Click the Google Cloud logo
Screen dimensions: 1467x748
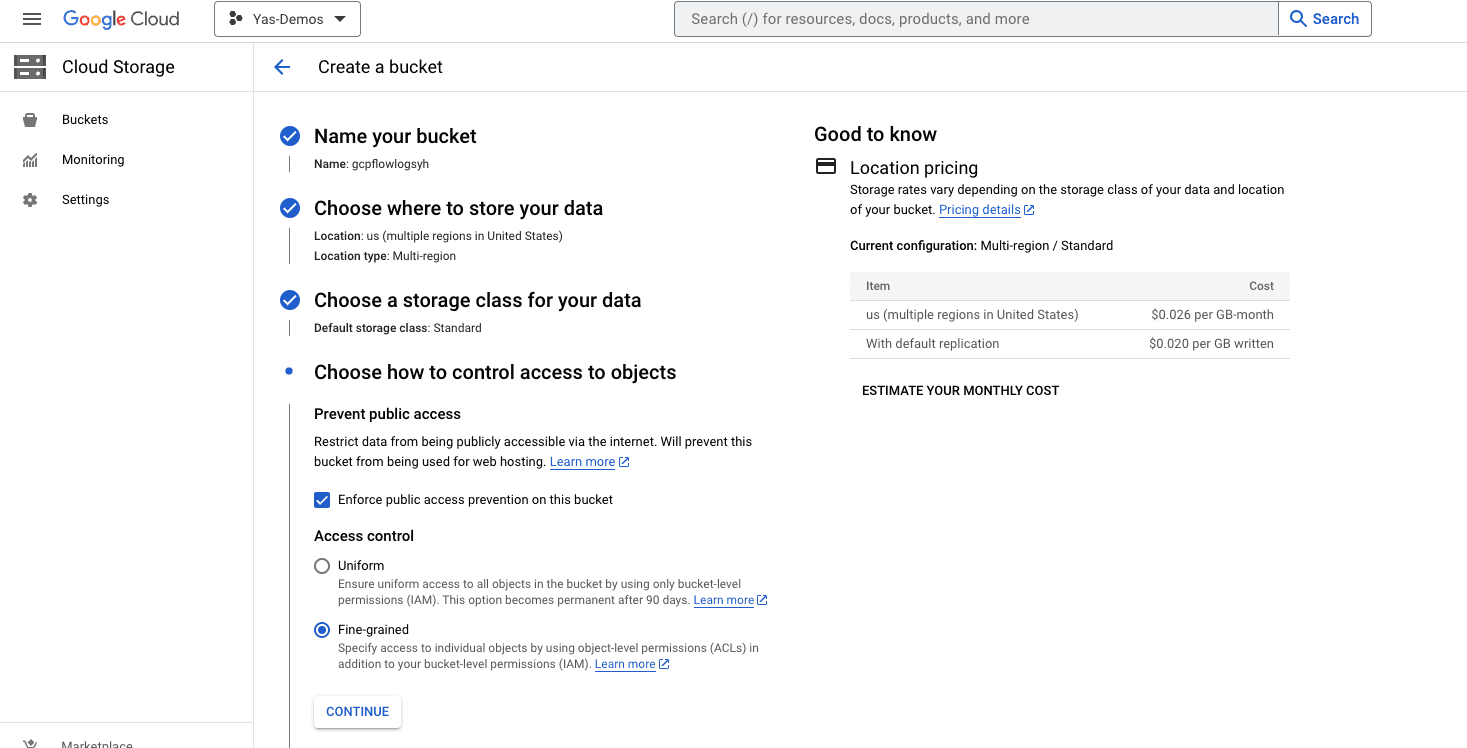pyautogui.click(x=121, y=19)
